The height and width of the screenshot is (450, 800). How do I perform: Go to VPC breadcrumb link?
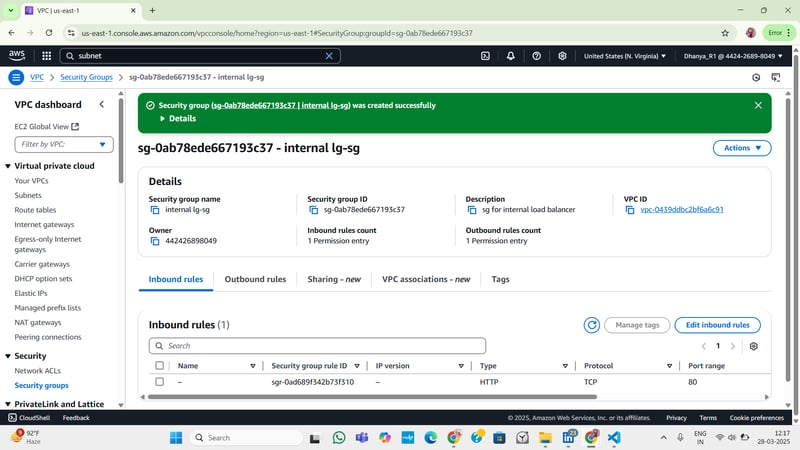[37, 77]
